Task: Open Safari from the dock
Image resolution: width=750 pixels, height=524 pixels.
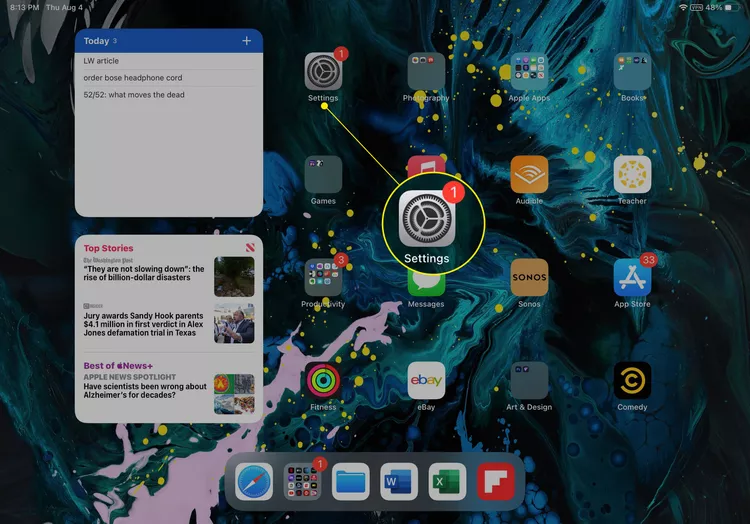Action: pyautogui.click(x=254, y=481)
